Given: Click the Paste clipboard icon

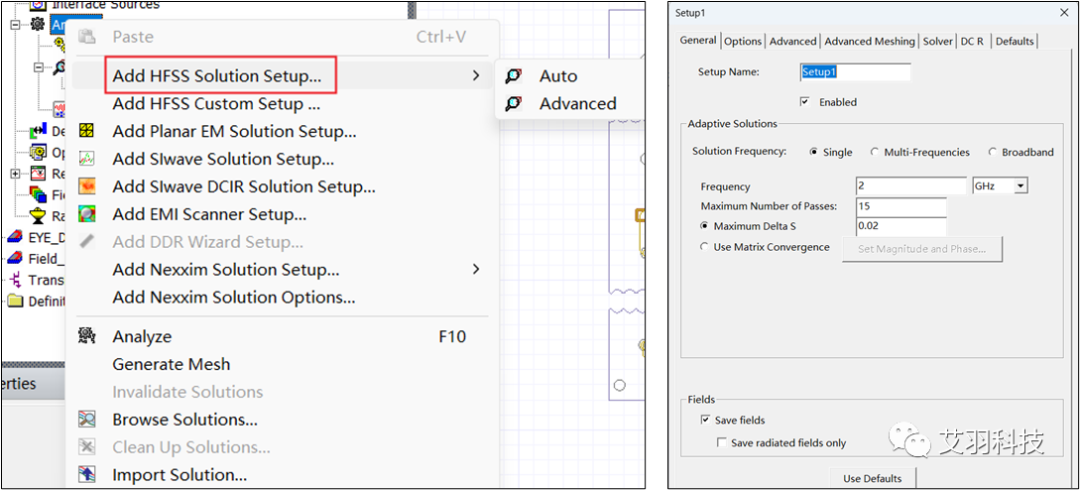Looking at the screenshot, I should [x=87, y=37].
